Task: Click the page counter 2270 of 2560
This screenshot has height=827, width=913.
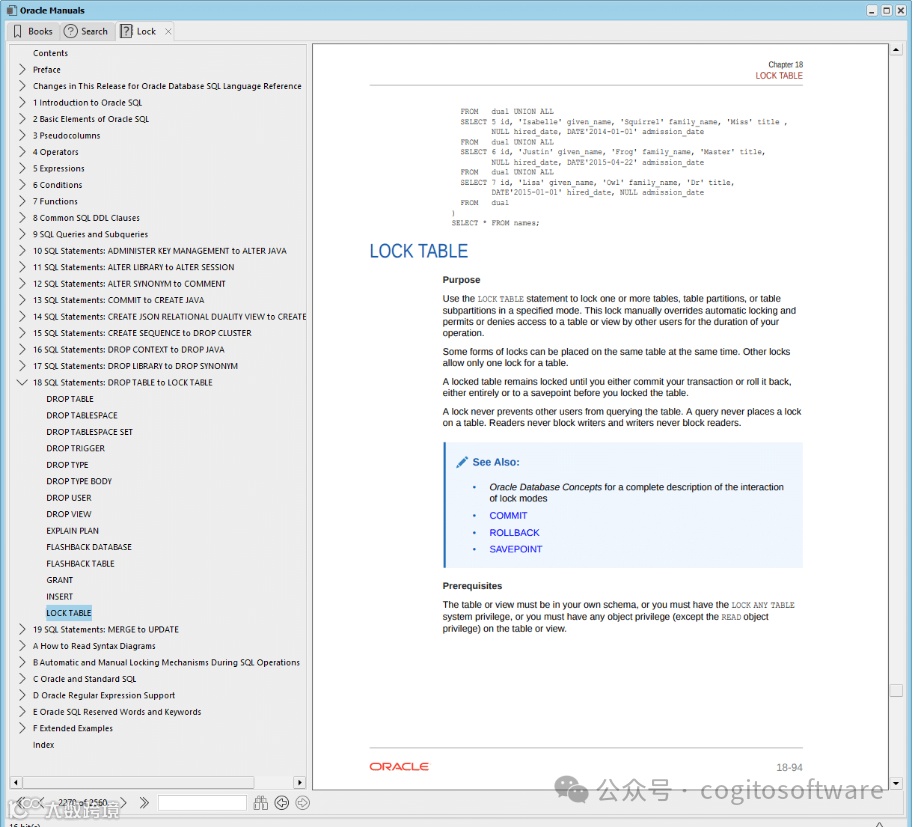Action: point(82,803)
